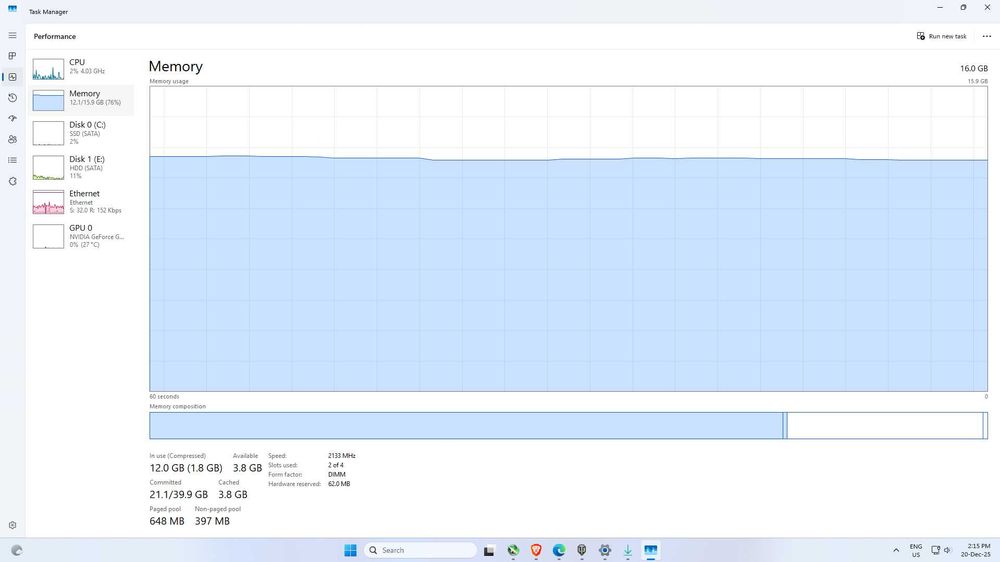Click the Hardware reserved 62.0 MB value
Image resolution: width=1000 pixels, height=562 pixels.
point(339,484)
